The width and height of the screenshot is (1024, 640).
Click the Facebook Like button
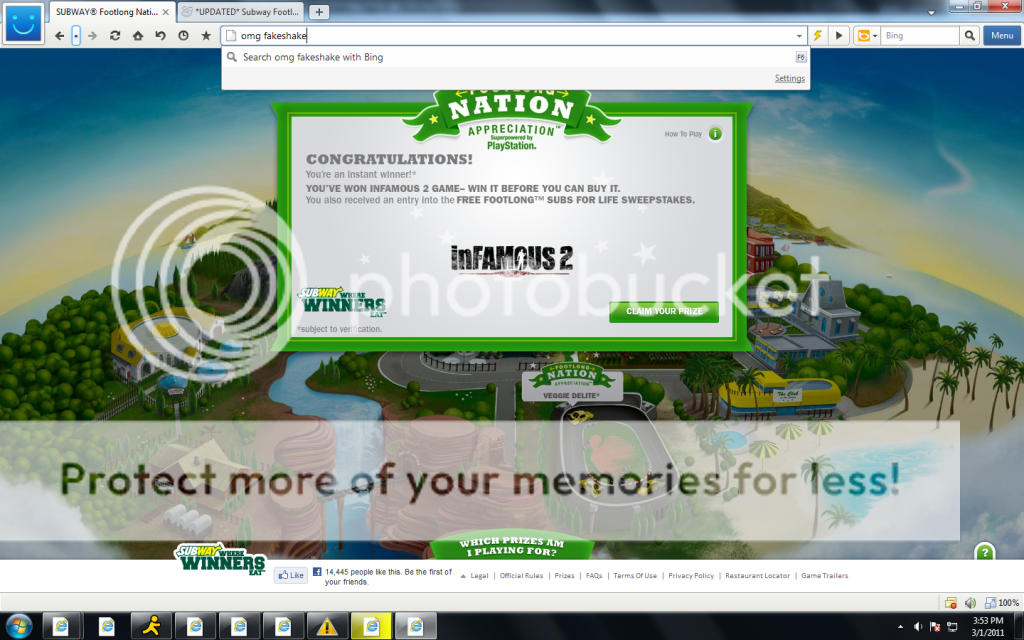coord(291,575)
